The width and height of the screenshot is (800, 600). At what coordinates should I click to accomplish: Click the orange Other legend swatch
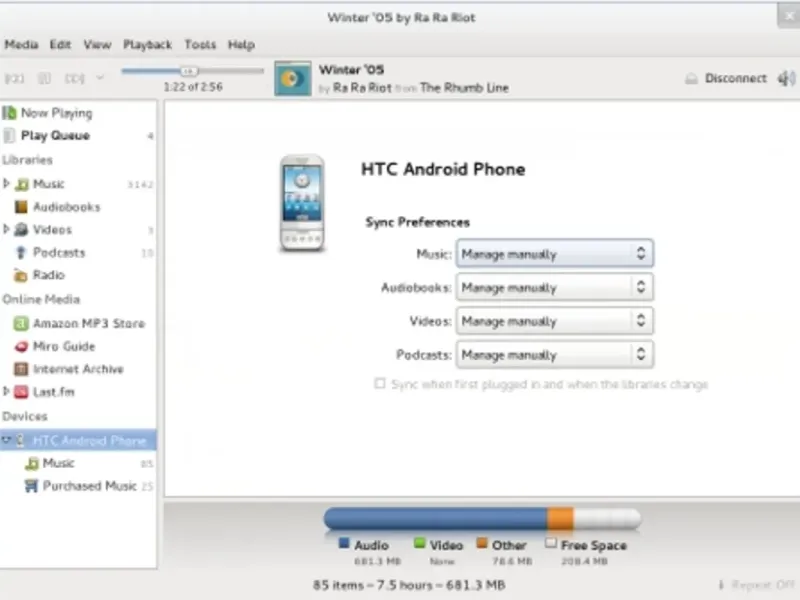[x=482, y=543]
